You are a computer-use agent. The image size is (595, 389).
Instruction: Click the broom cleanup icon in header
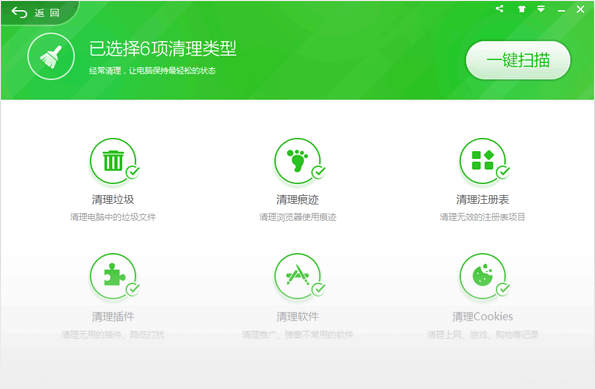click(51, 57)
